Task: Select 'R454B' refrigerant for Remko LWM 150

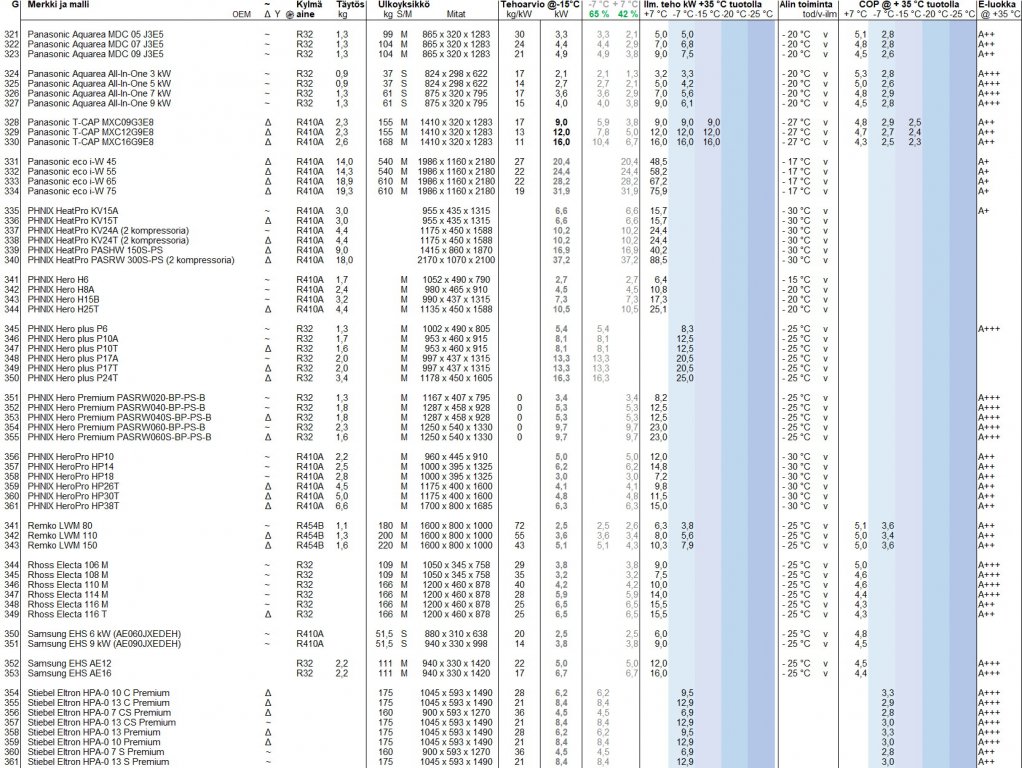Action: point(310,545)
